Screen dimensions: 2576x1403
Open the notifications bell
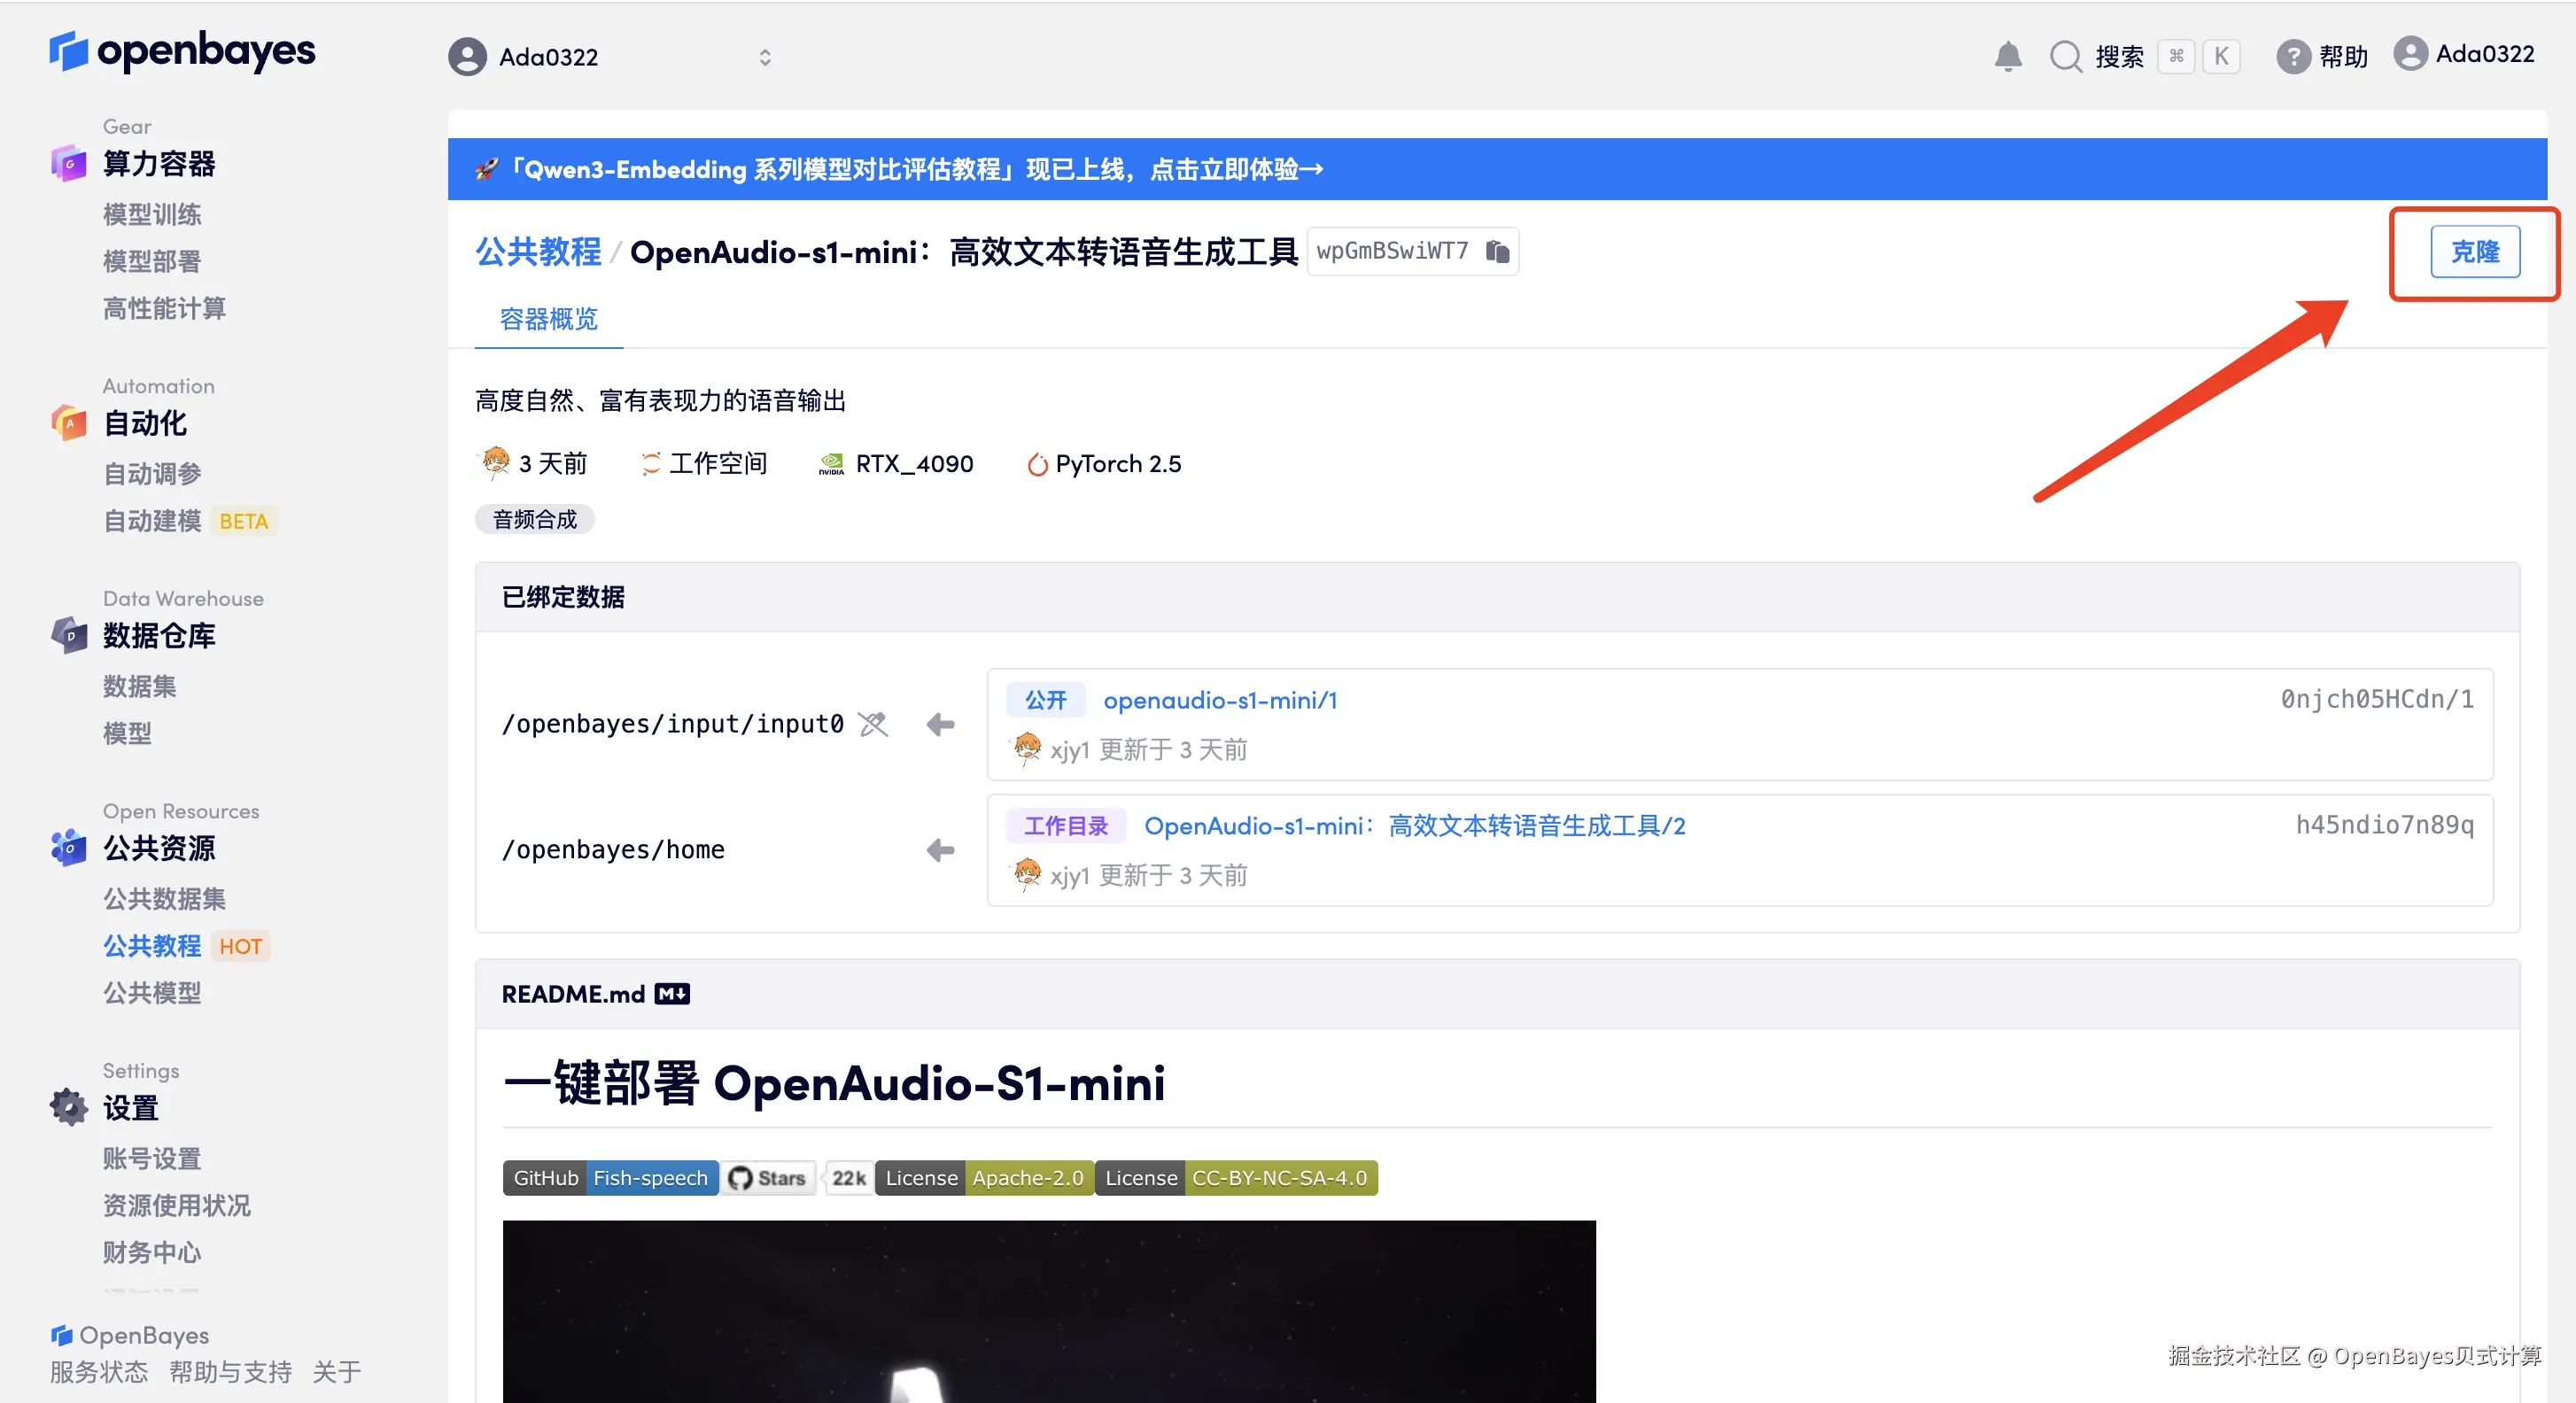click(x=2008, y=56)
